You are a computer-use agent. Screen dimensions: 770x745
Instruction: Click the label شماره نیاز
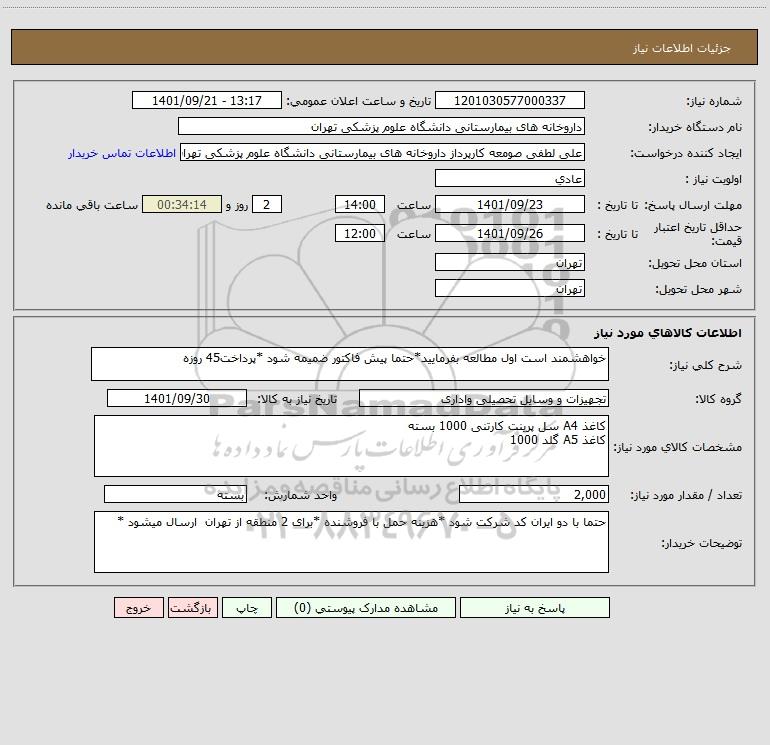(714, 102)
